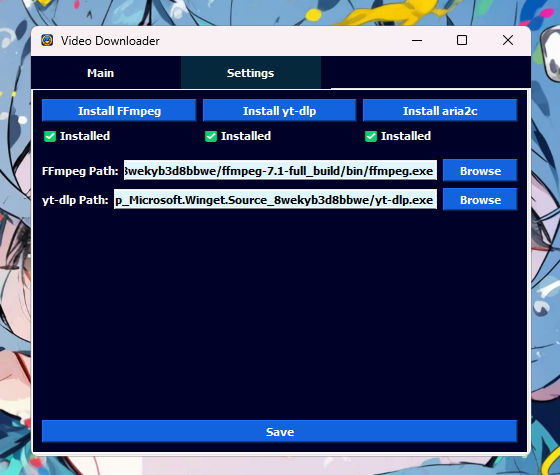Image resolution: width=560 pixels, height=475 pixels.
Task: Click into the yt-dlp Path field
Action: 275,199
